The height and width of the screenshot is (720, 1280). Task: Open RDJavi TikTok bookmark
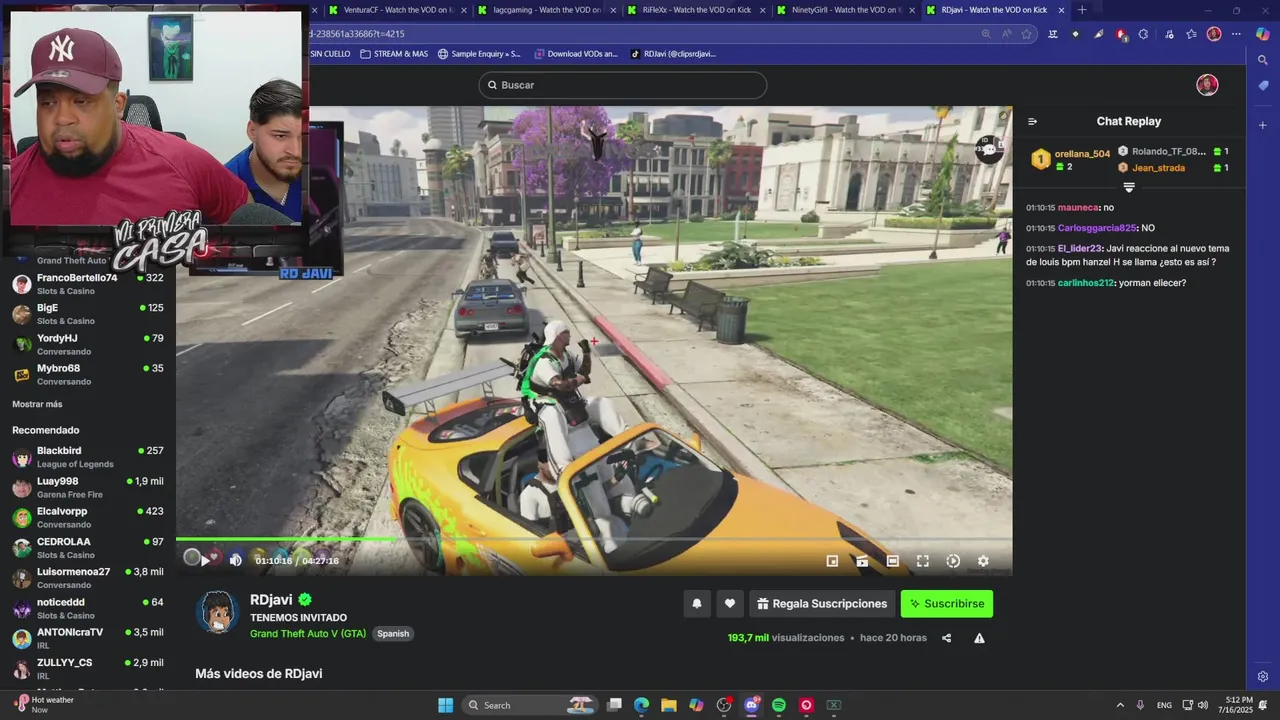[x=673, y=54]
